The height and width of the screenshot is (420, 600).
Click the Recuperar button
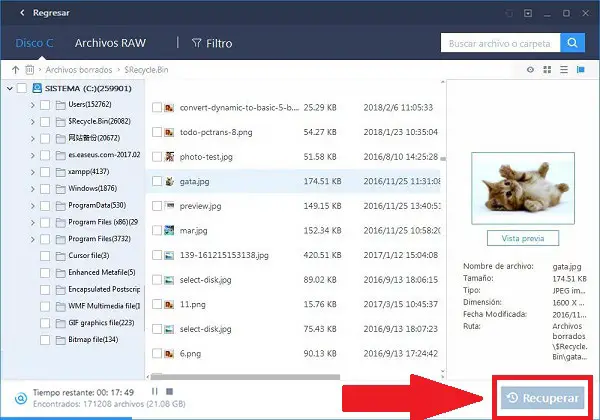543,398
